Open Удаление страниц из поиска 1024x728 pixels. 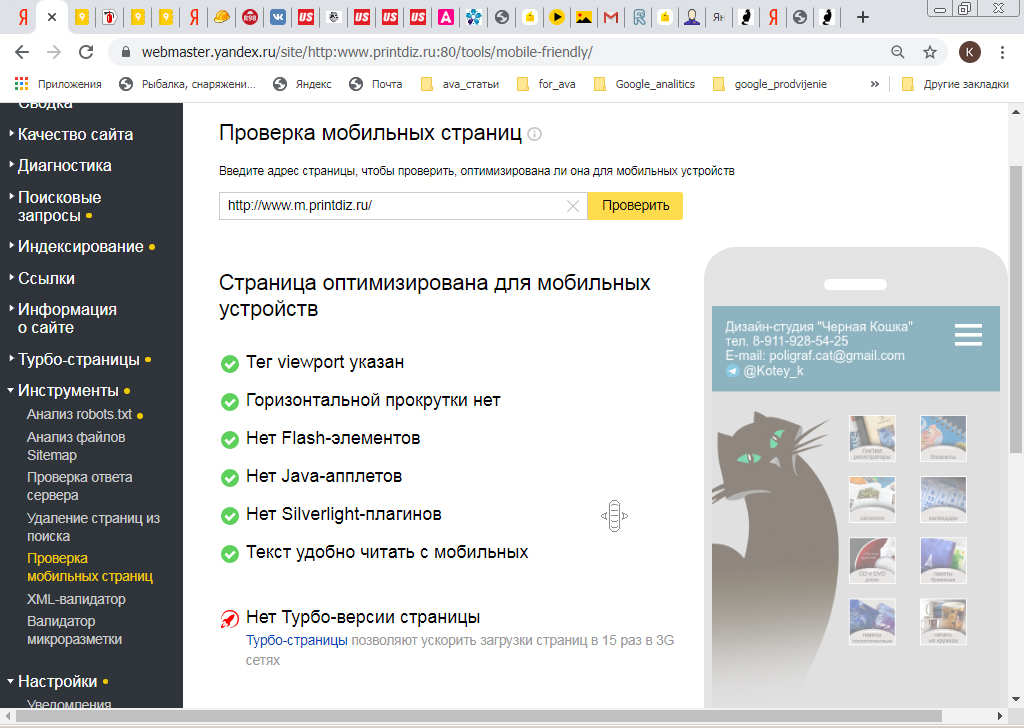93,527
